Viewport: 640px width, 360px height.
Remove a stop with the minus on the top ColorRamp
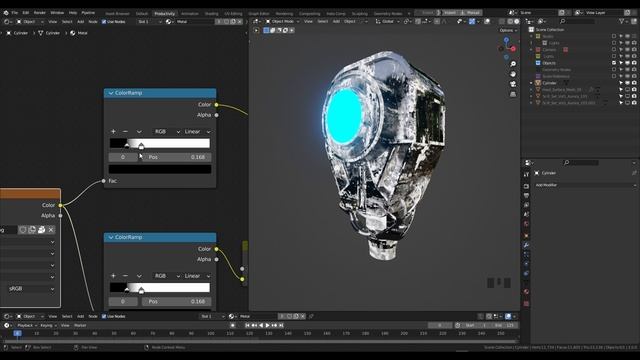(125, 131)
